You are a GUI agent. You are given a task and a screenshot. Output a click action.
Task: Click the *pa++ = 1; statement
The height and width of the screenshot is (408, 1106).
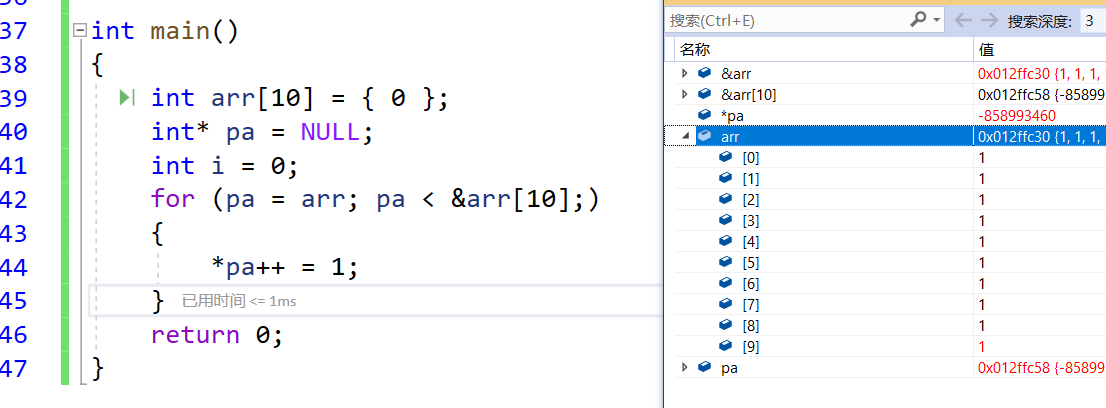coord(285,268)
